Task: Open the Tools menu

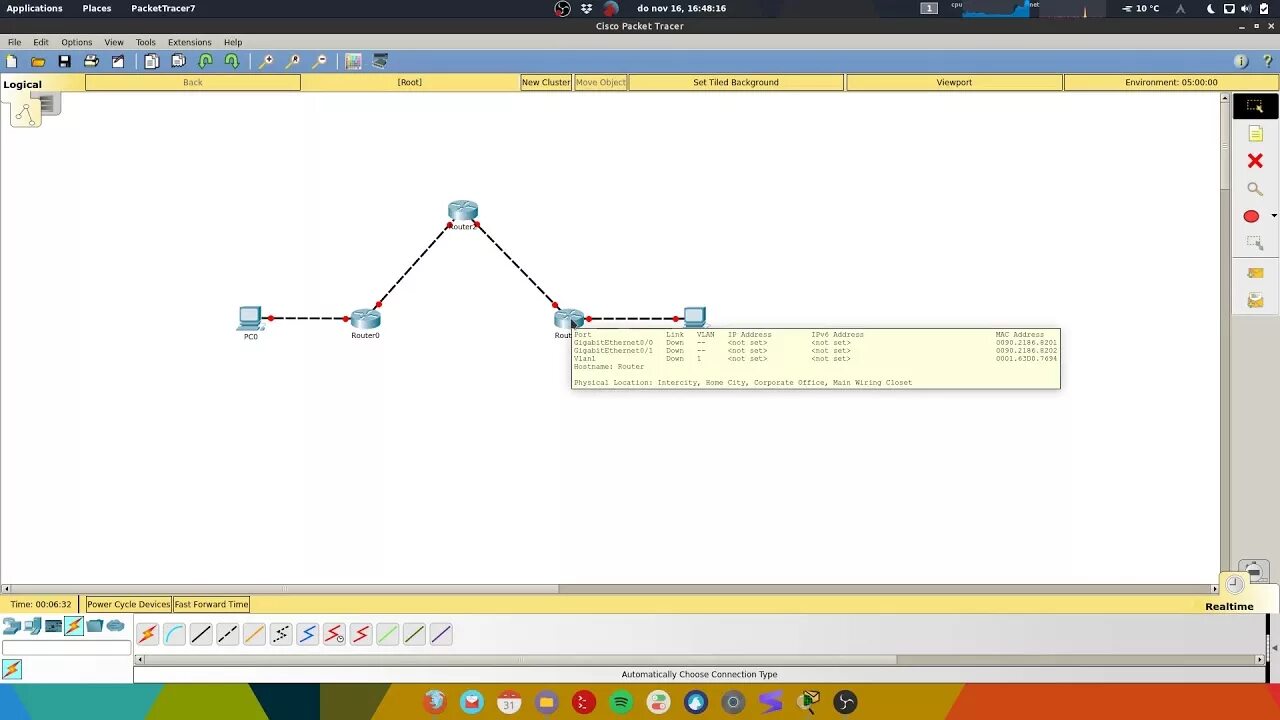Action: [145, 42]
